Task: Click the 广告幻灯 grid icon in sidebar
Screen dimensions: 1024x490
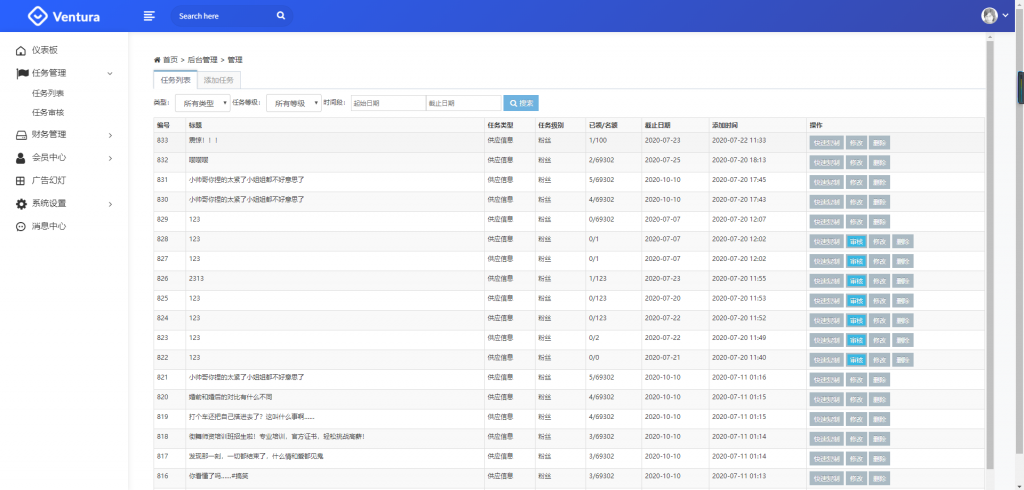Action: coord(21,181)
